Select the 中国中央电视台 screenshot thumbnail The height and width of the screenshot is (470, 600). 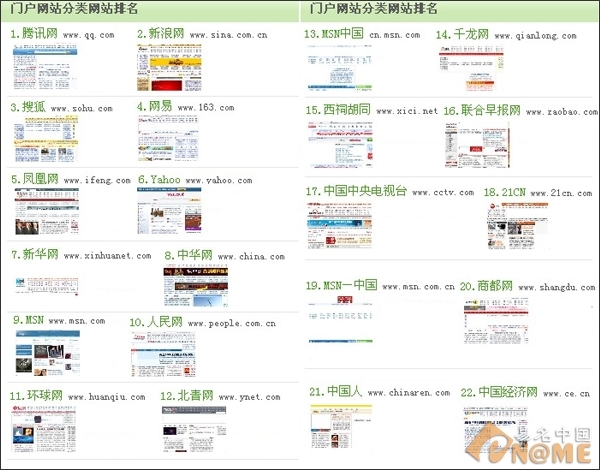pyautogui.click(x=339, y=226)
